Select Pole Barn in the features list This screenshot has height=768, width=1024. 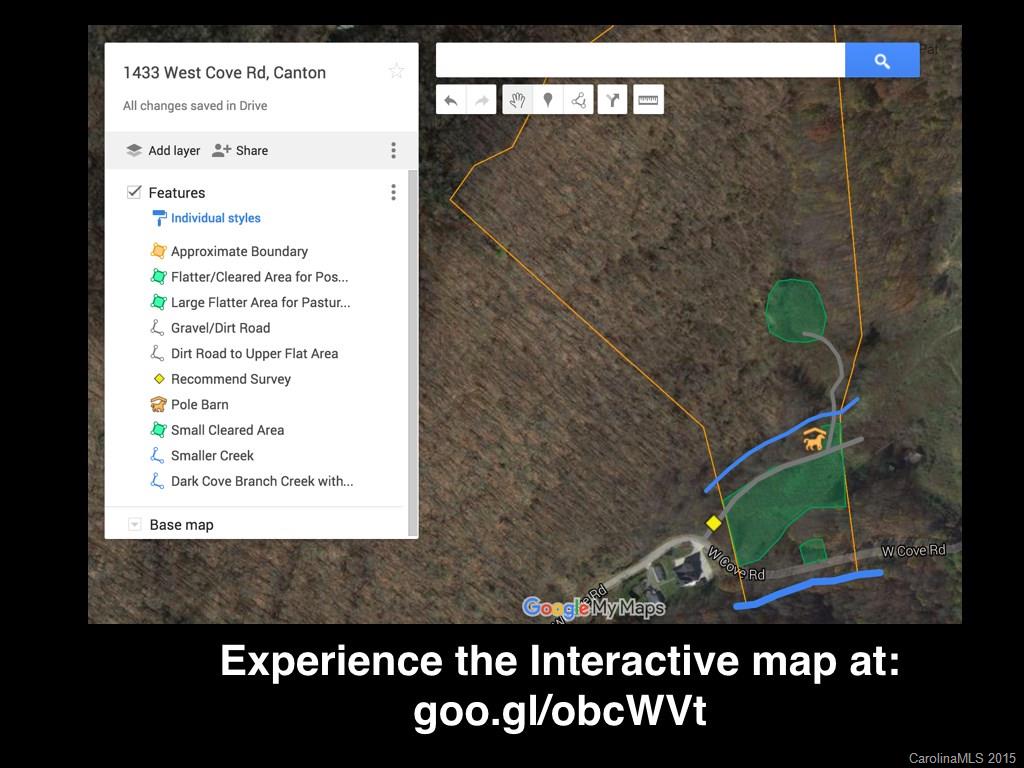pos(199,405)
